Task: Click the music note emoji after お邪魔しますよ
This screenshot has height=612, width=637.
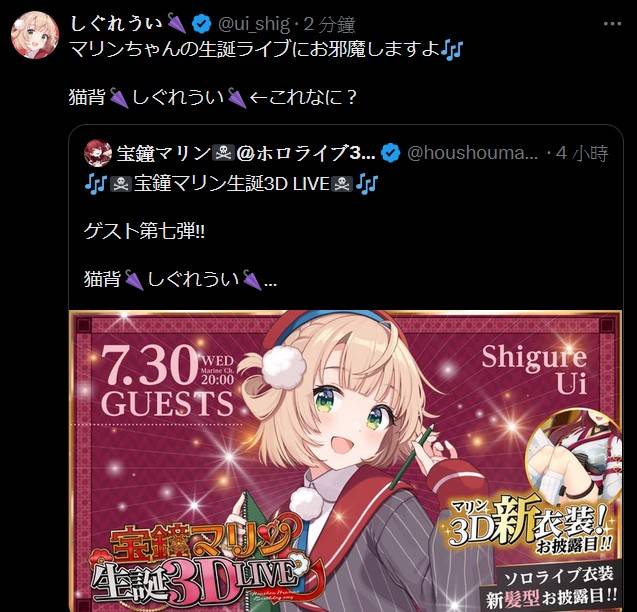Action: (452, 50)
